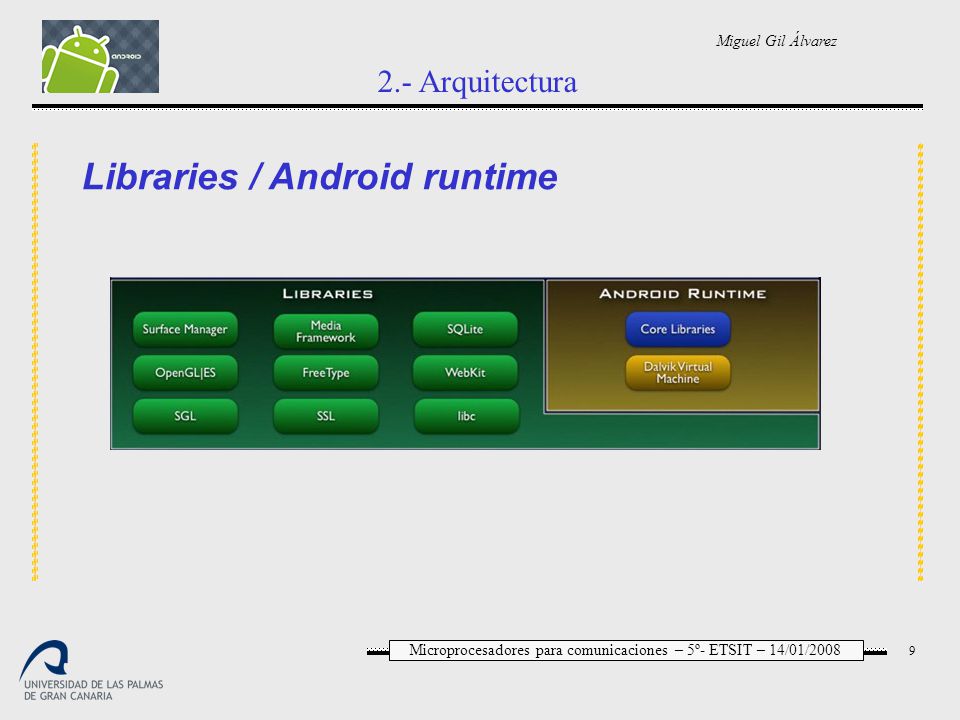Select the Dalvik Virtual Machine block

[x=678, y=373]
